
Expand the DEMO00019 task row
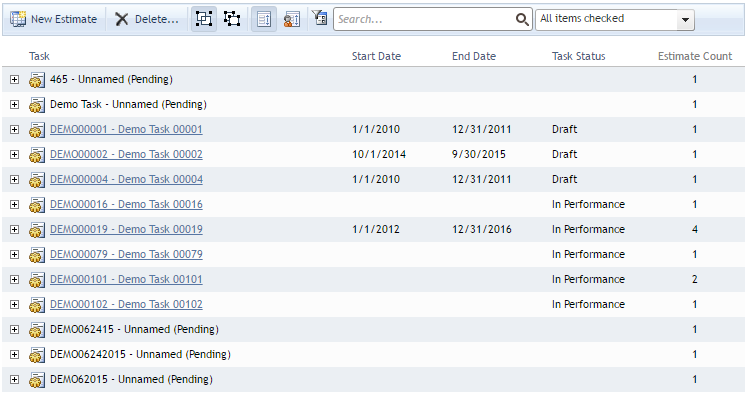coord(14,229)
